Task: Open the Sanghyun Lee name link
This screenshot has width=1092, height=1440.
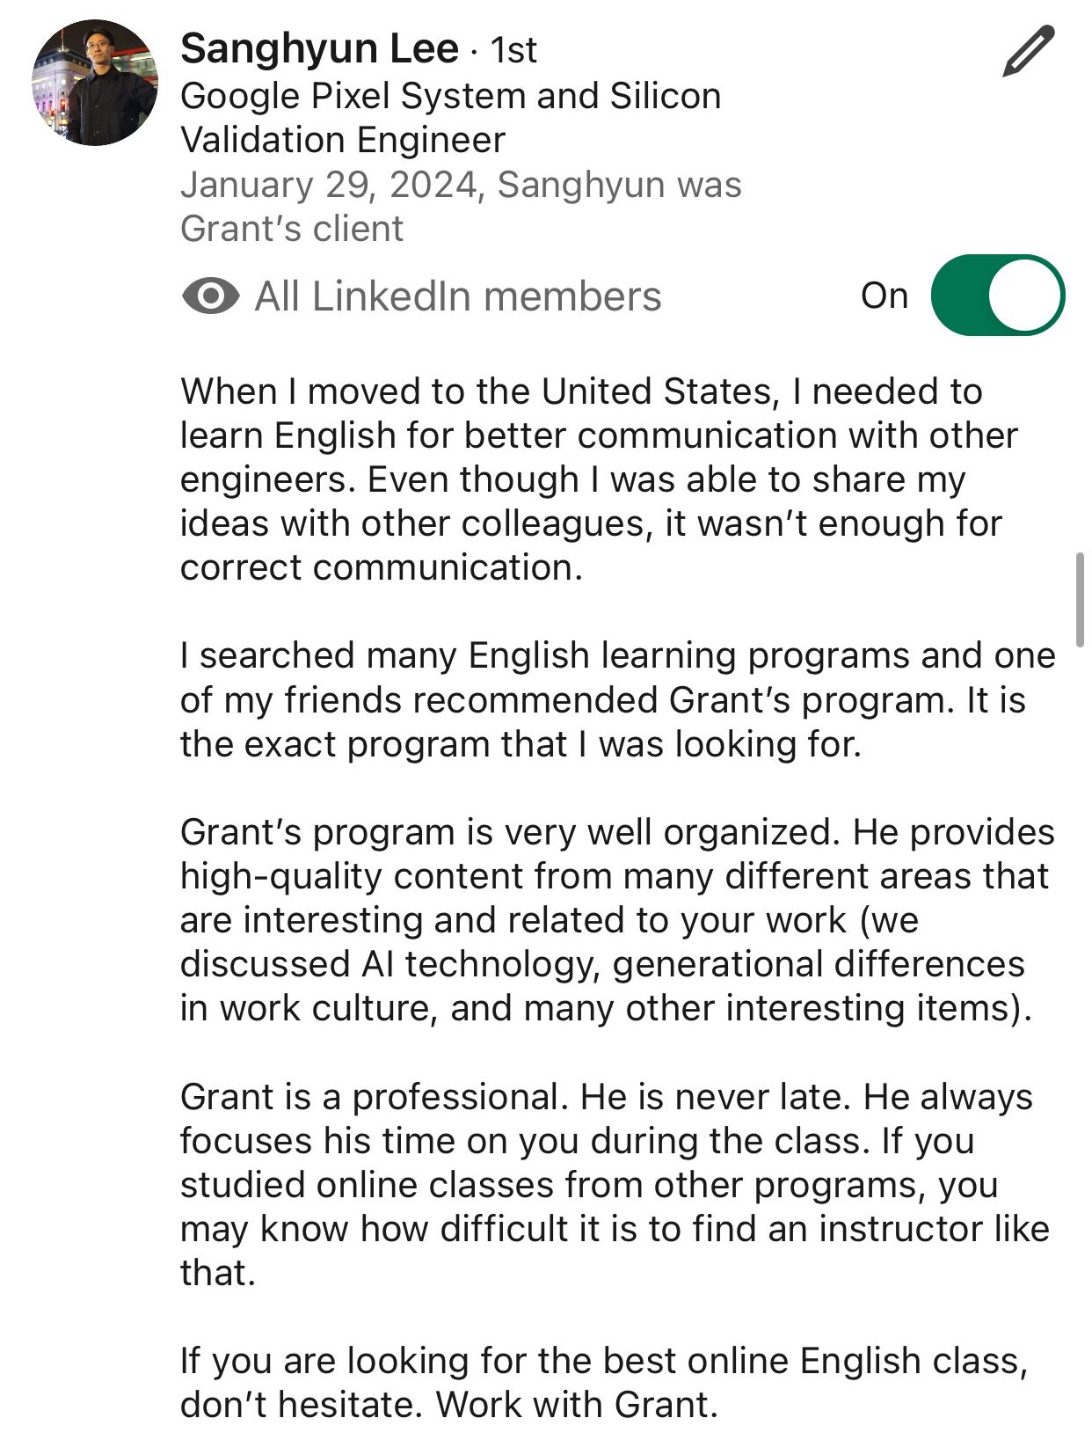Action: coord(319,49)
